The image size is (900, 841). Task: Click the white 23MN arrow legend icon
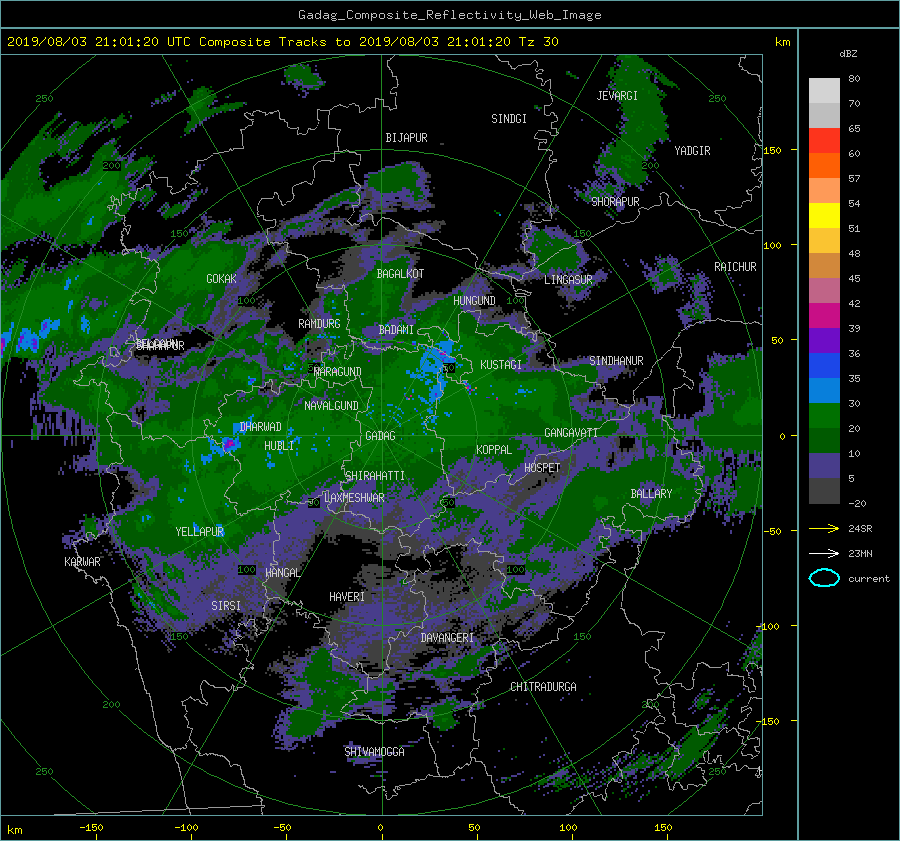(824, 553)
